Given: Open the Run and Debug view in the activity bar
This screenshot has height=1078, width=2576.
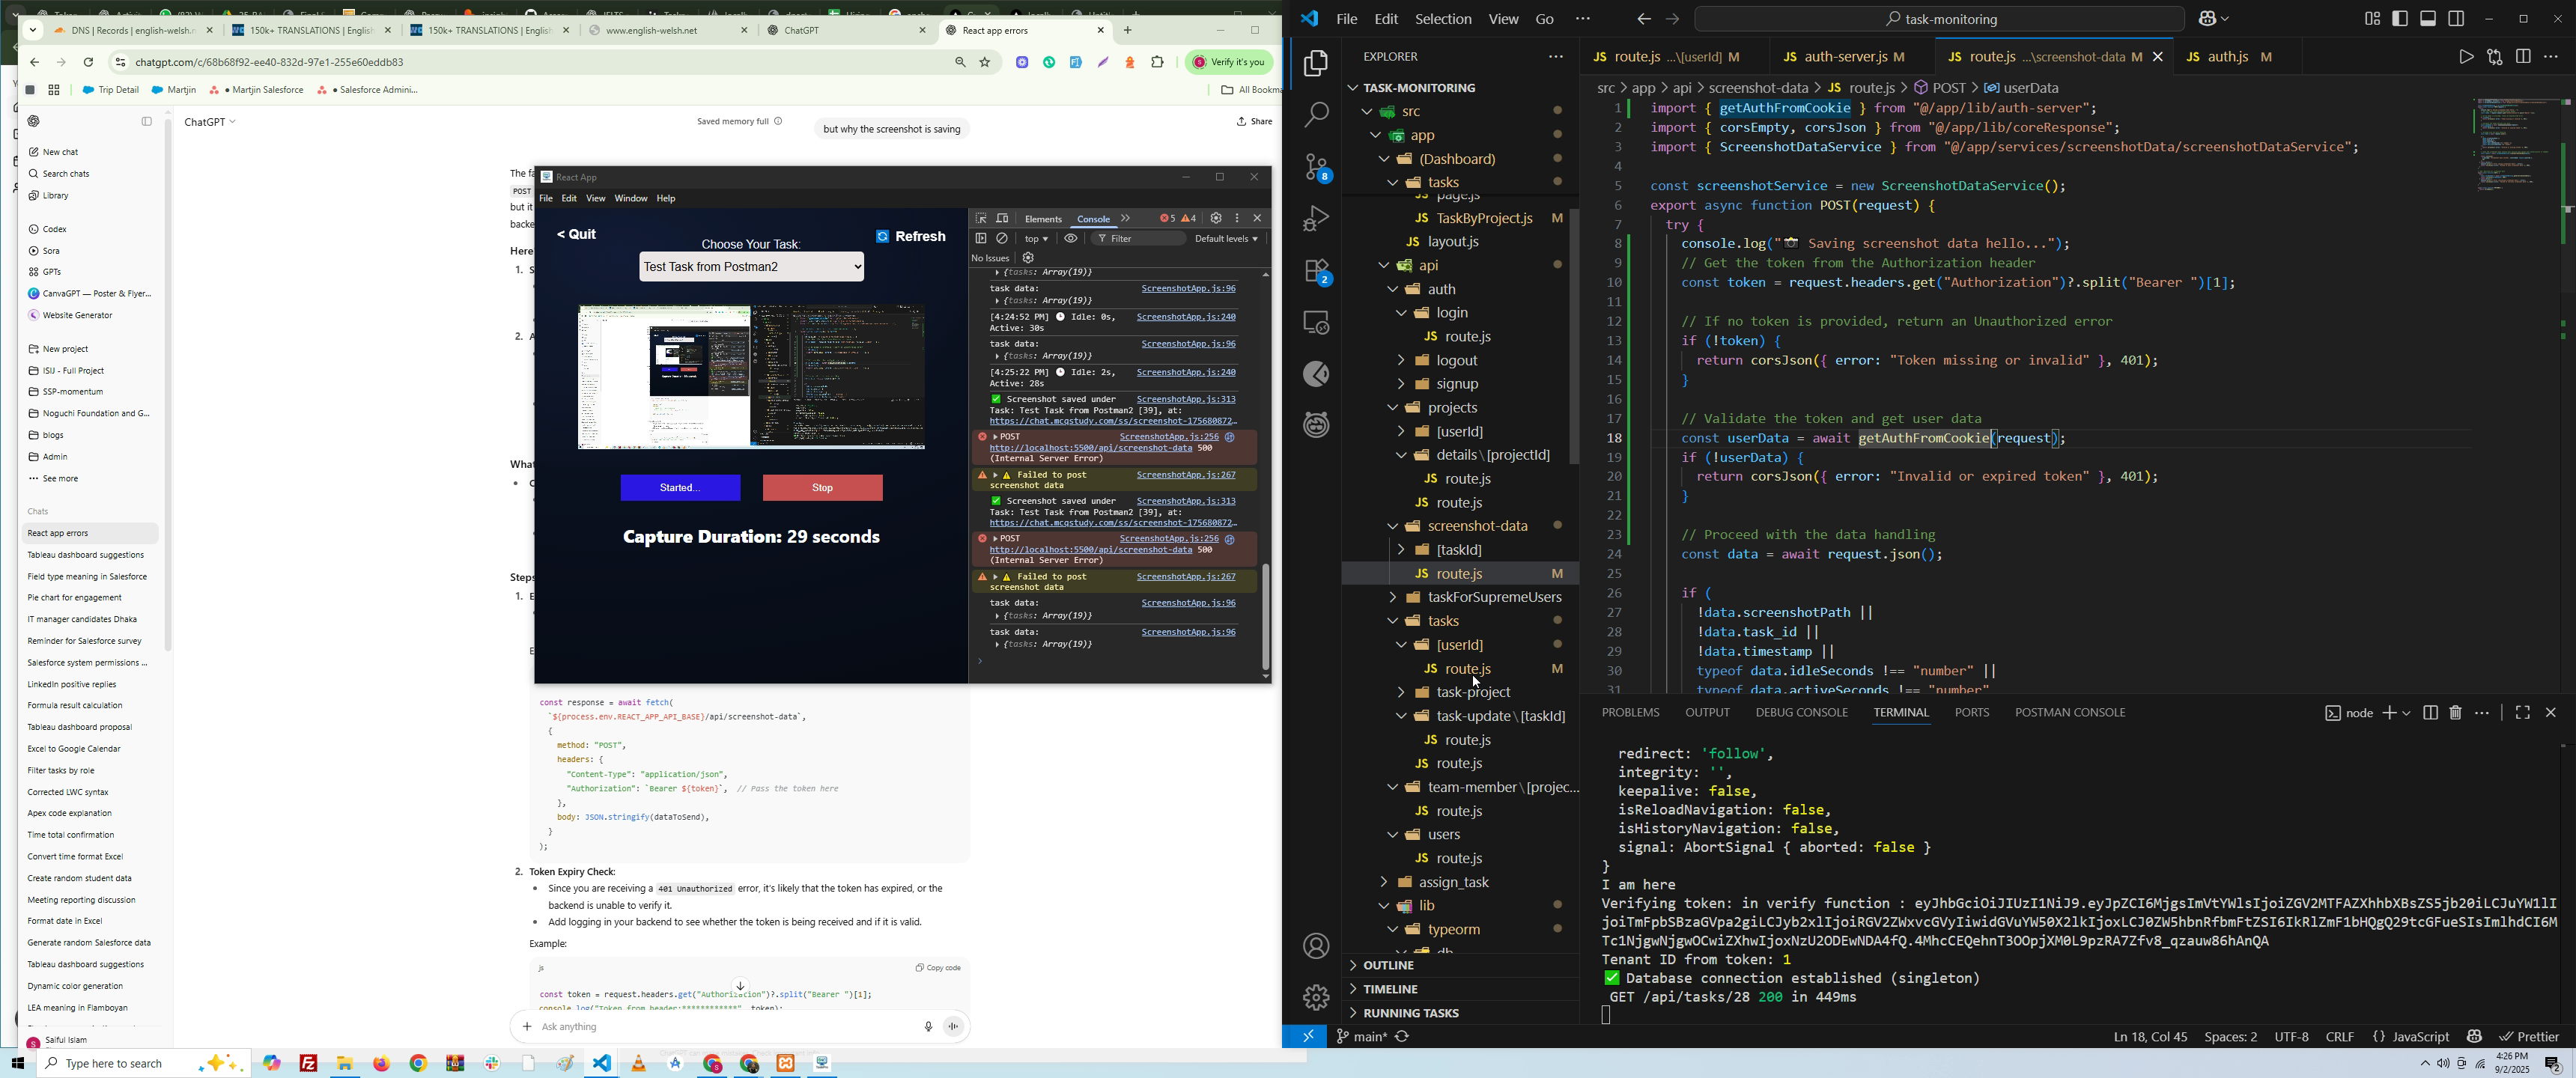Looking at the screenshot, I should coord(1316,219).
